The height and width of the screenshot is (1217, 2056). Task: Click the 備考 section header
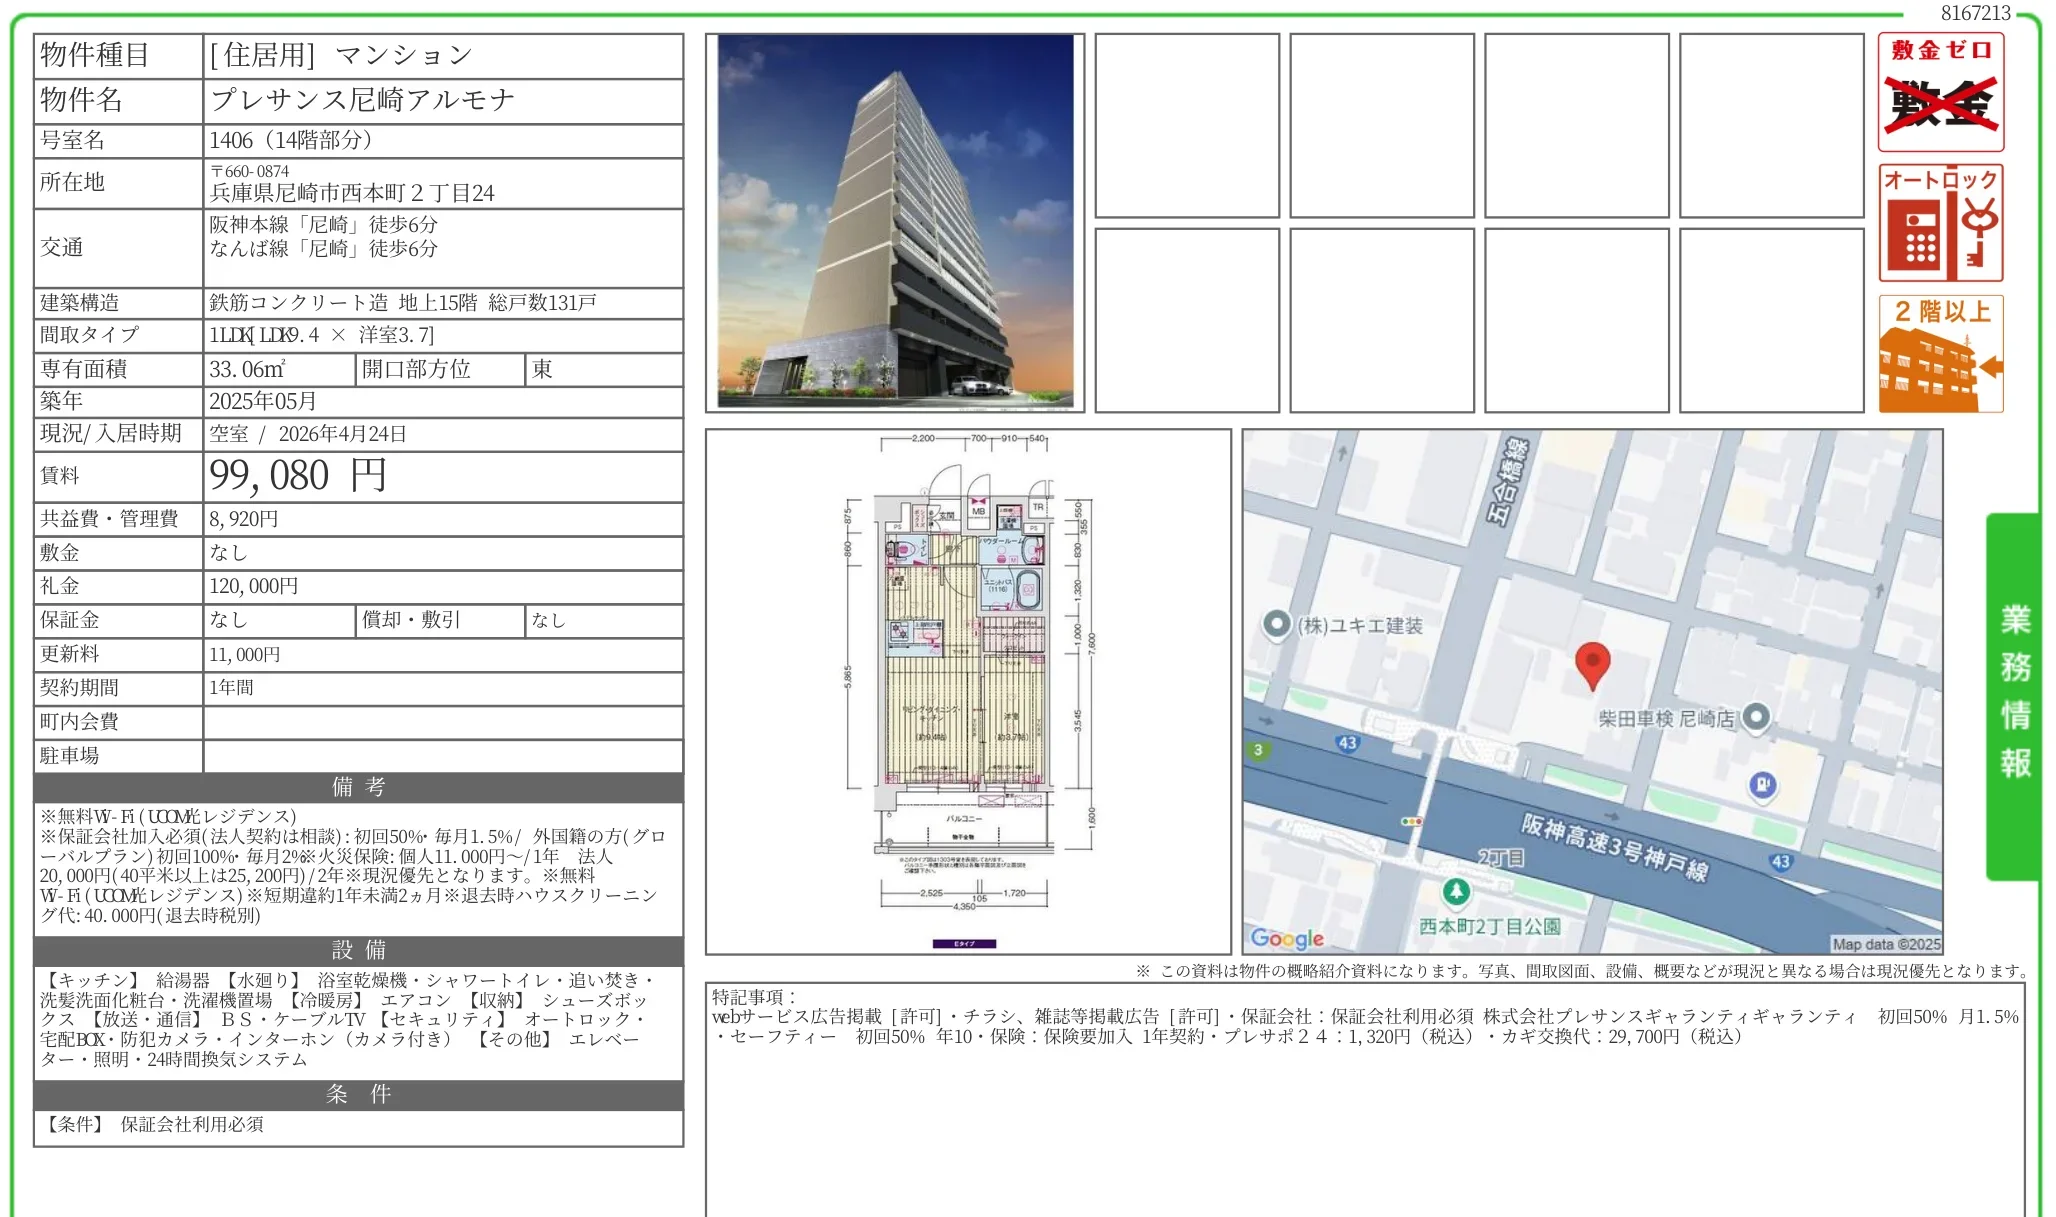coord(358,787)
